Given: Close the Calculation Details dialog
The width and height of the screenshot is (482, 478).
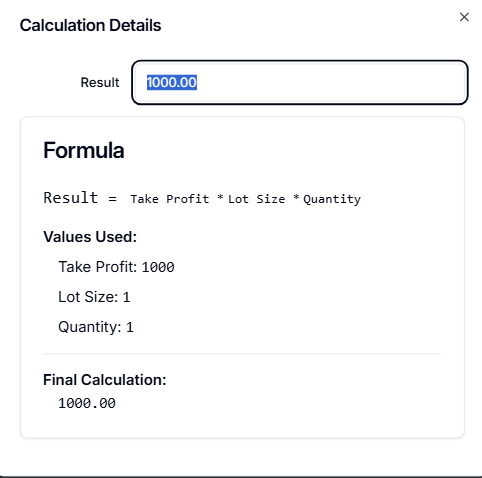Looking at the screenshot, I should tap(464, 17).
